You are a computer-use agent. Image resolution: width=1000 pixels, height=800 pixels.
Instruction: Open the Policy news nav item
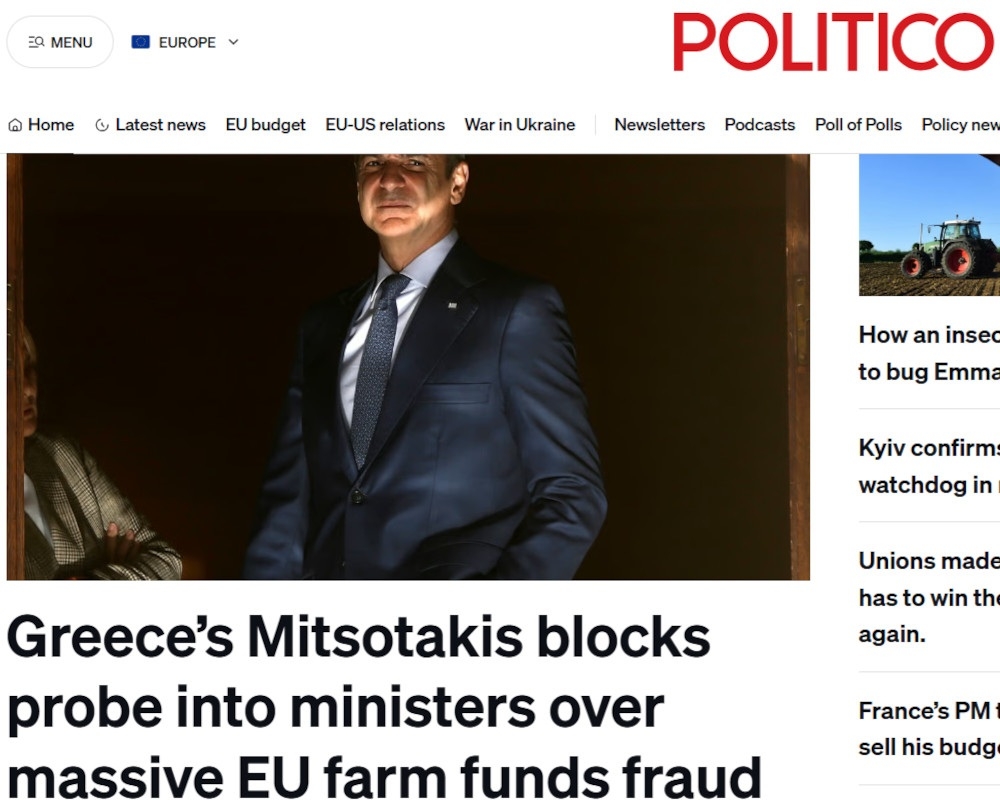pos(960,125)
